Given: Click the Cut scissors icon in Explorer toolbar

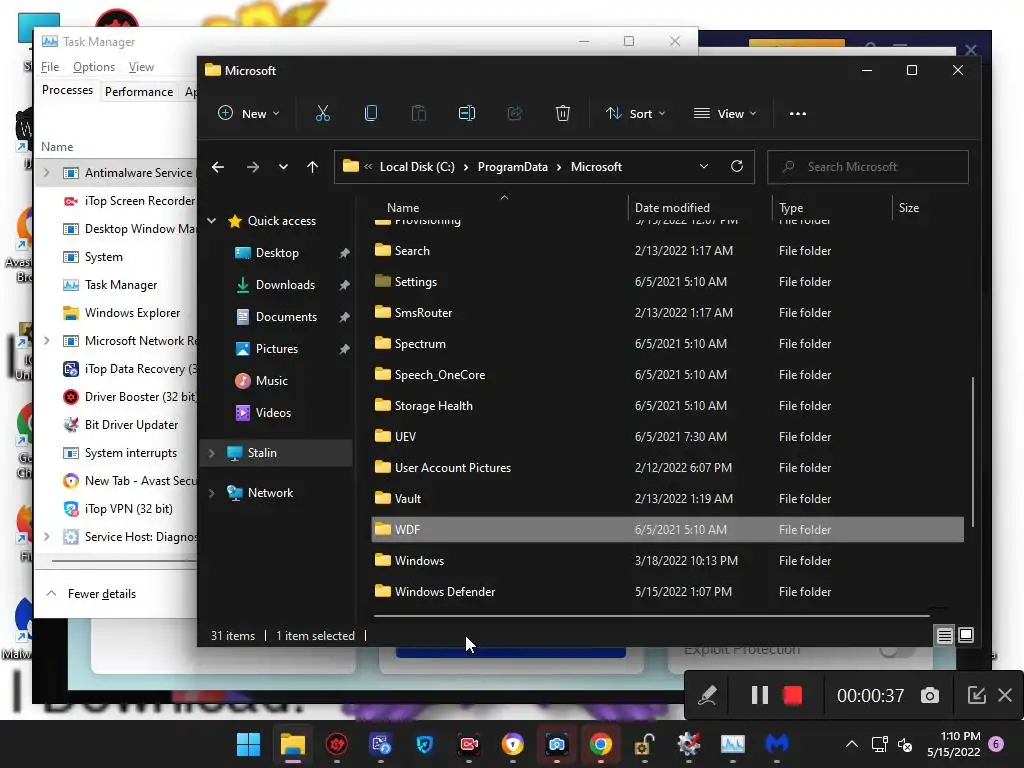Looking at the screenshot, I should pos(323,114).
